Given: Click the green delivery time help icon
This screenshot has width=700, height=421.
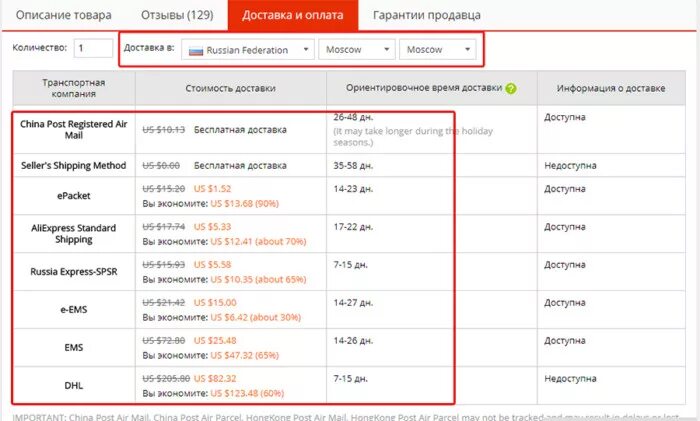Looking at the screenshot, I should (x=511, y=88).
